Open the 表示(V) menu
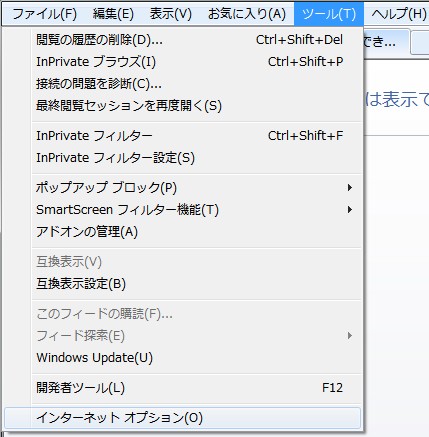This screenshot has height=437, width=429. (170, 14)
